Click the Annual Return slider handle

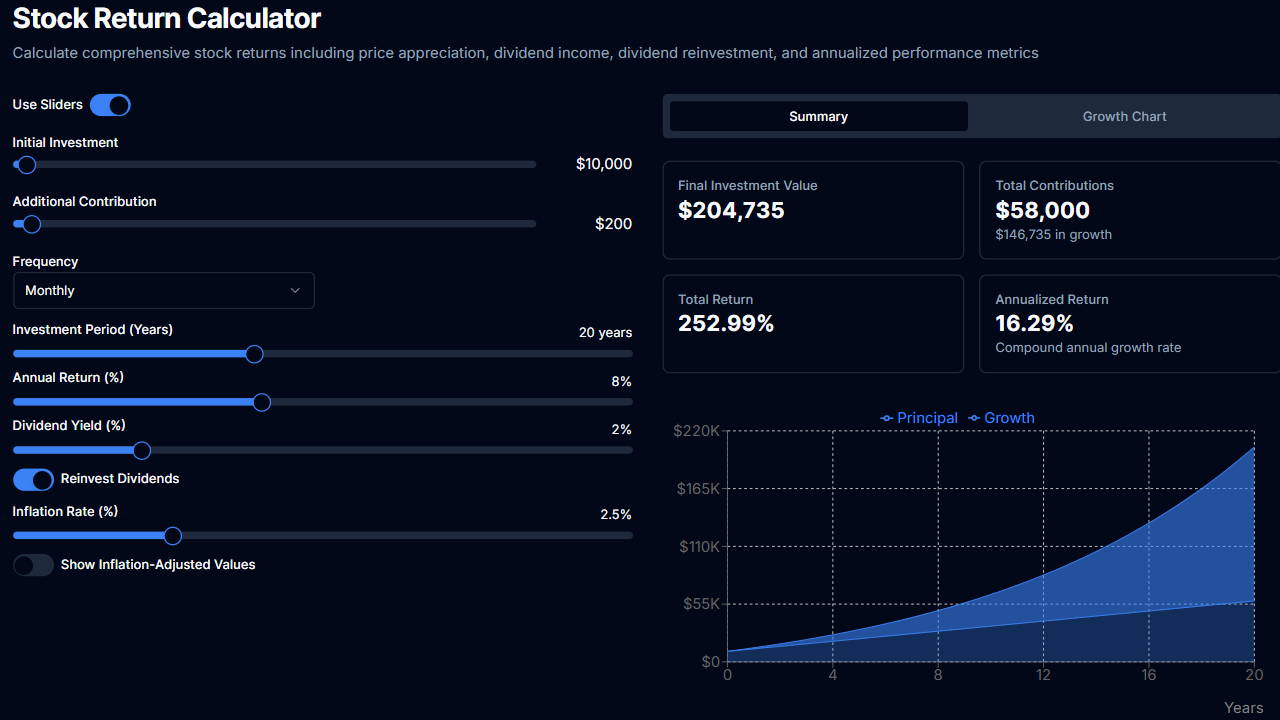click(261, 401)
